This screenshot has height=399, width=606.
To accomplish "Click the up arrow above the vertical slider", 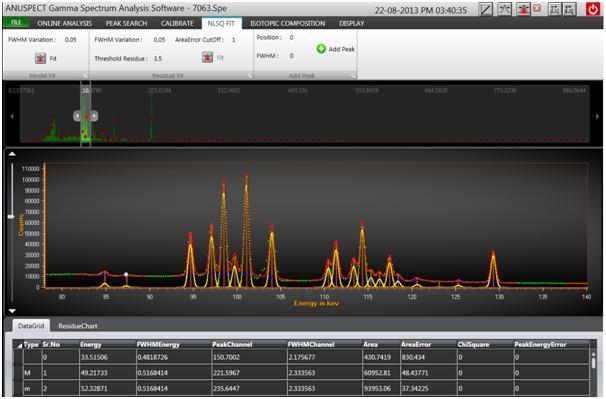I will click(x=12, y=154).
